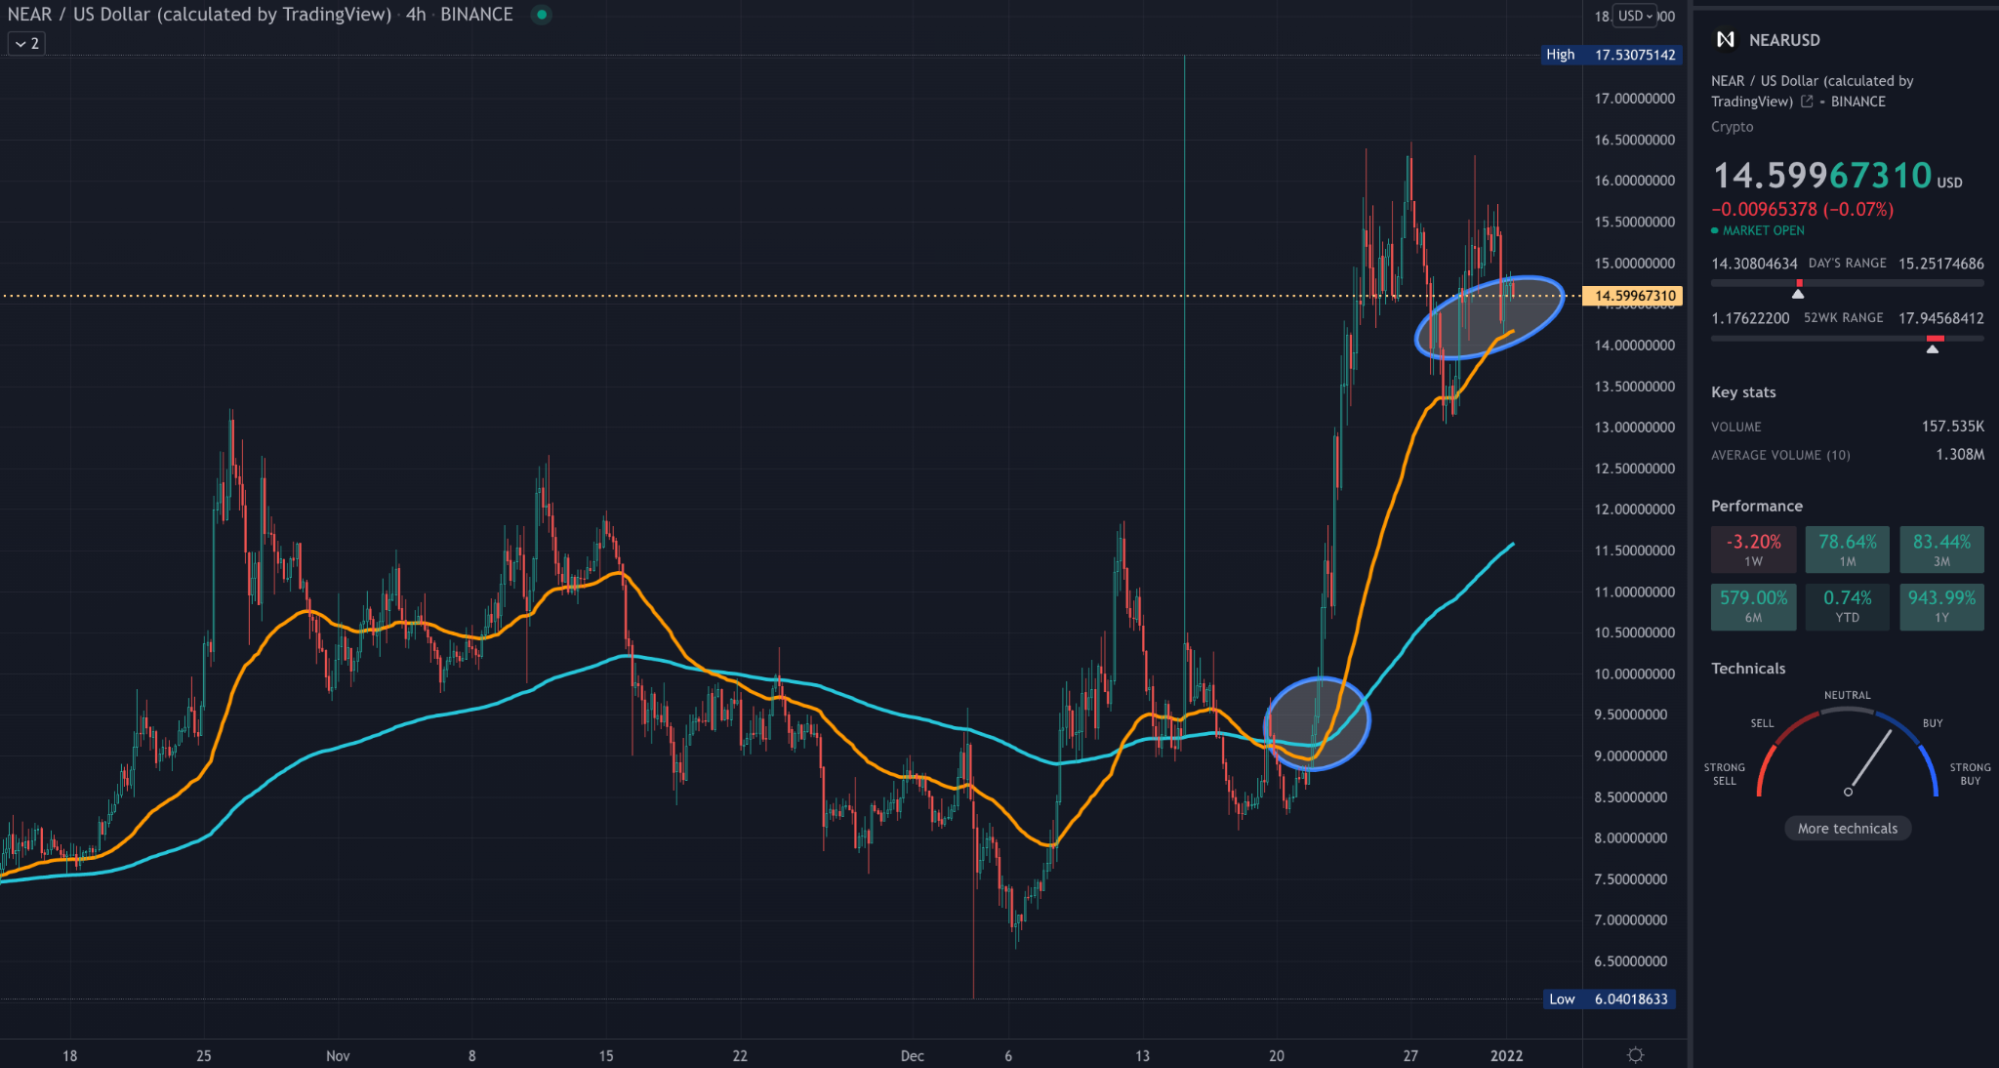1999x1068 pixels.
Task: Select the 1W performance tile
Action: point(1753,549)
